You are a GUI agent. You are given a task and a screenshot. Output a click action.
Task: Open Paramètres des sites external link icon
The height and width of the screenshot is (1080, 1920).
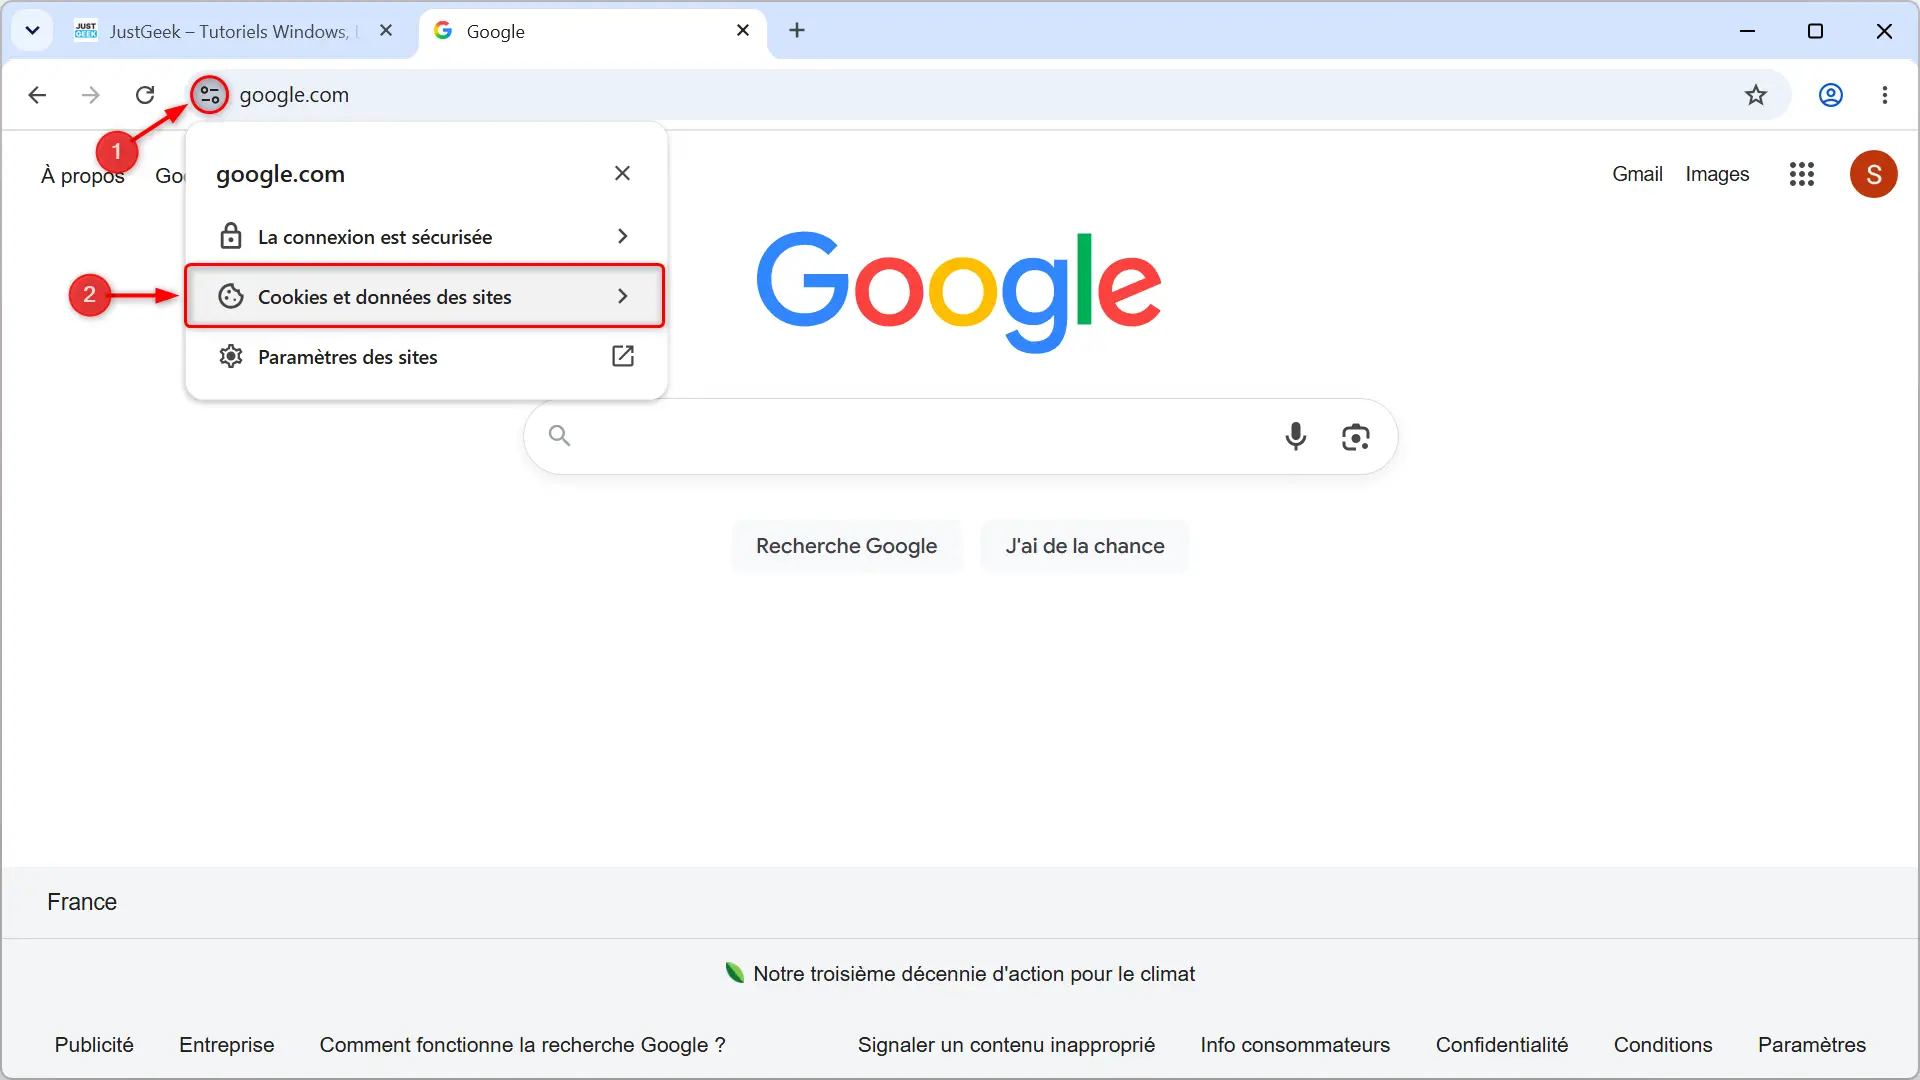[x=623, y=356]
